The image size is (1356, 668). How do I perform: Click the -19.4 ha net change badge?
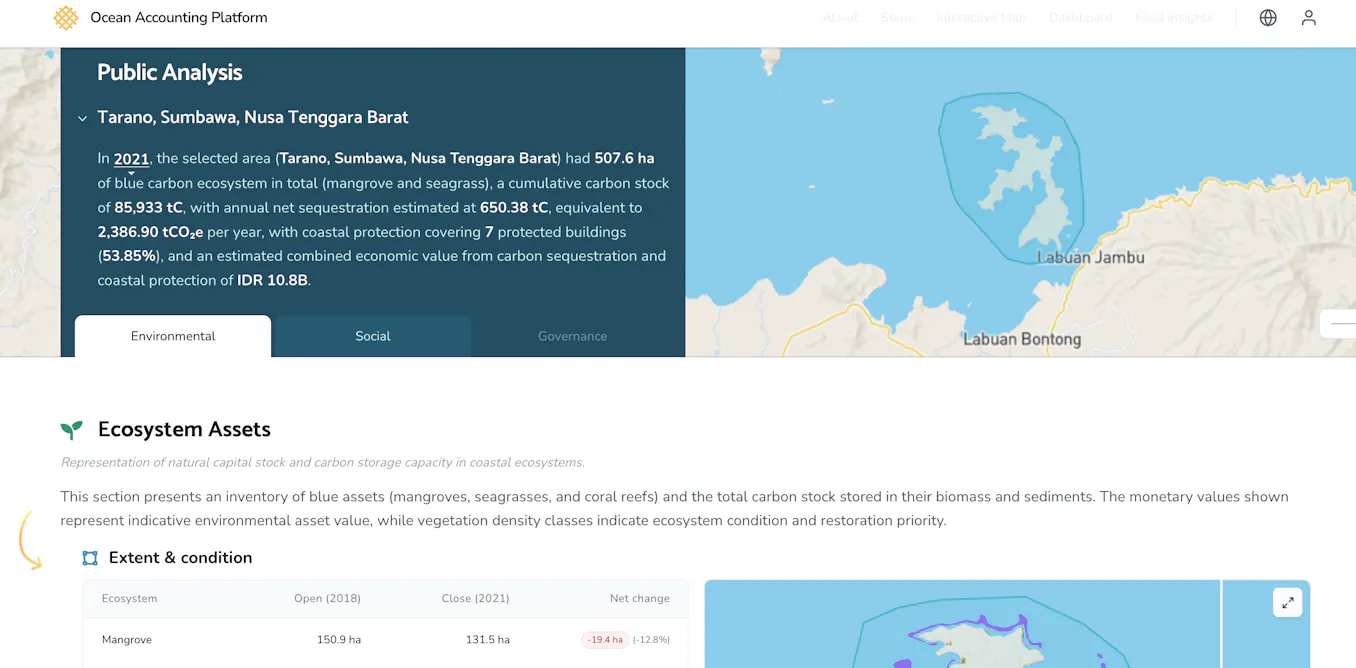(605, 640)
